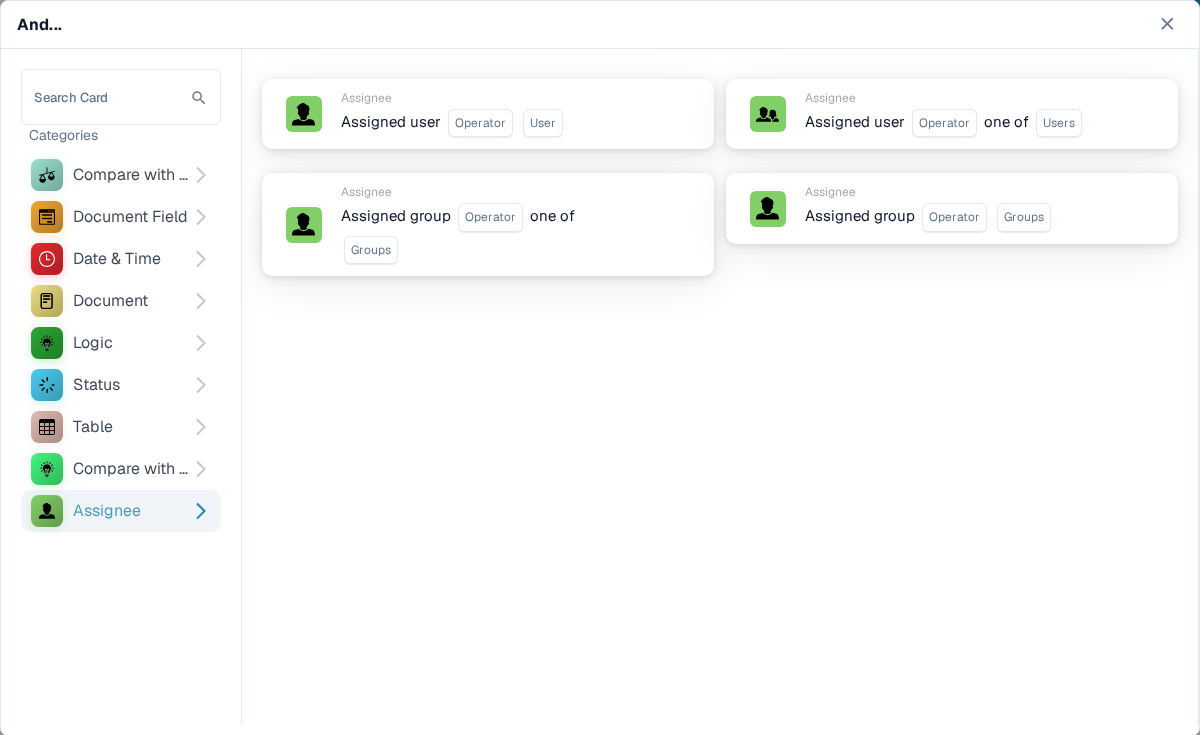Click the blue chevron next to Assignee
This screenshot has width=1200, height=735.
pyautogui.click(x=200, y=511)
